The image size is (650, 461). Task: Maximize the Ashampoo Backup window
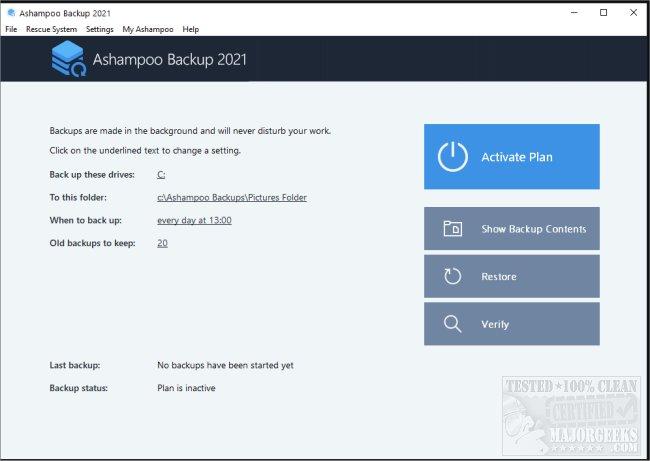[604, 13]
